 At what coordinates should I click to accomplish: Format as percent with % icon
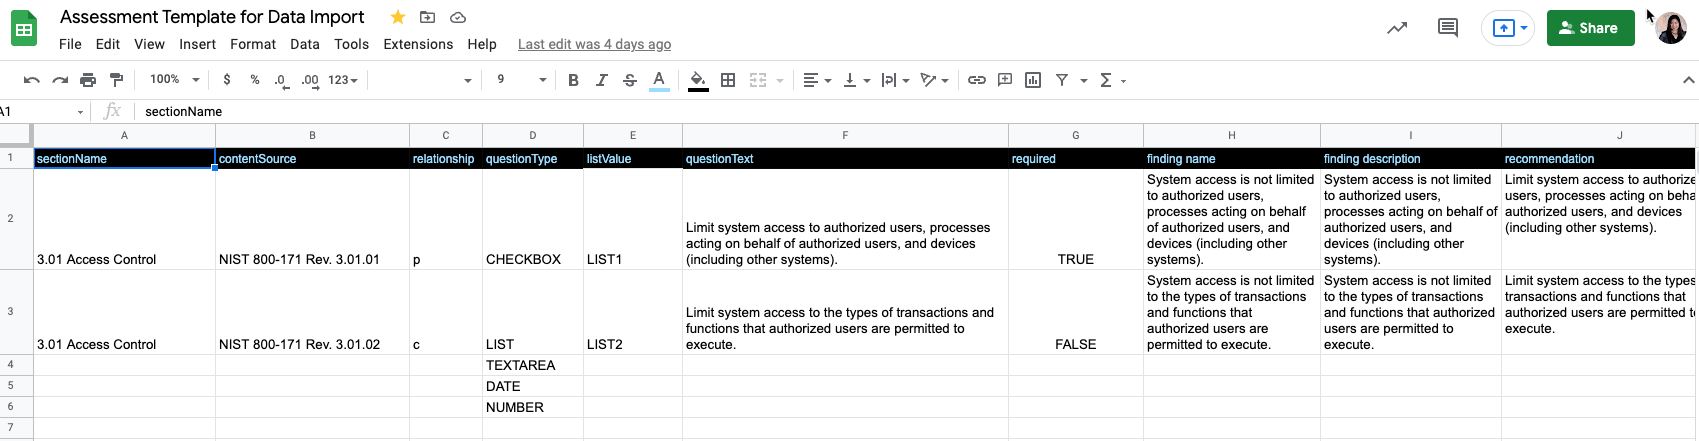[255, 80]
